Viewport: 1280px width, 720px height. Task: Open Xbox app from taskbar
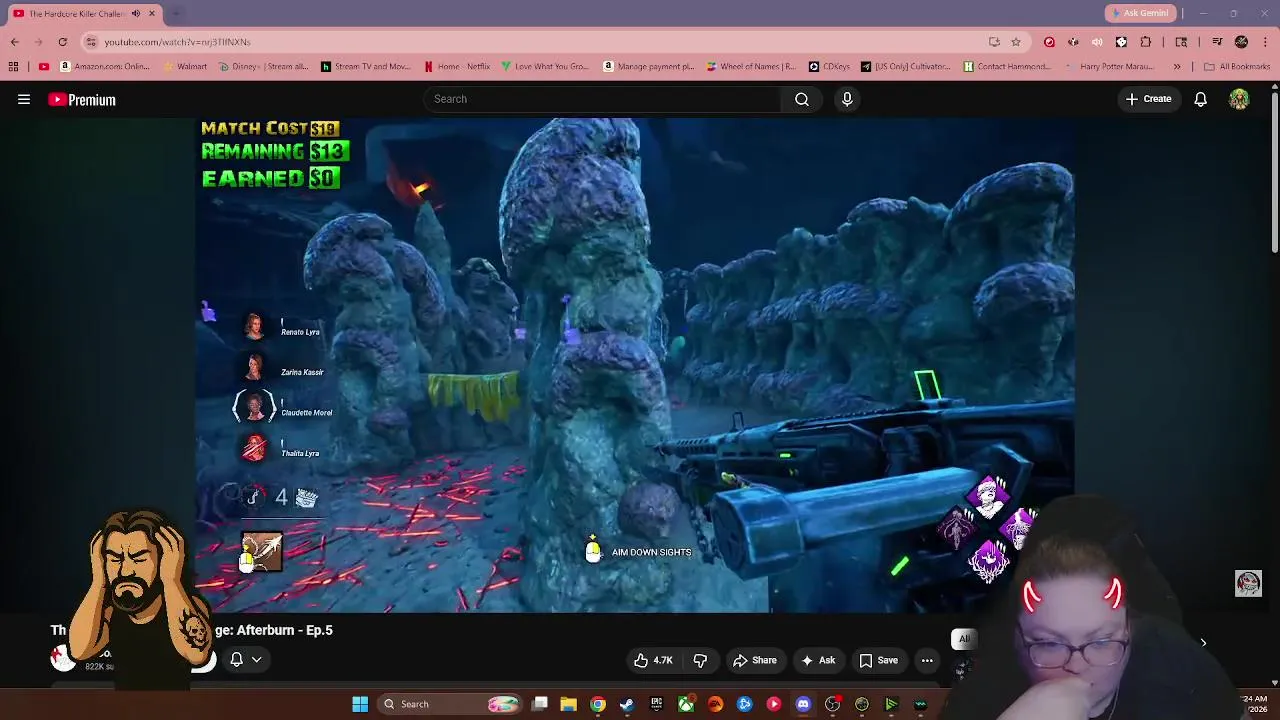pyautogui.click(x=686, y=704)
